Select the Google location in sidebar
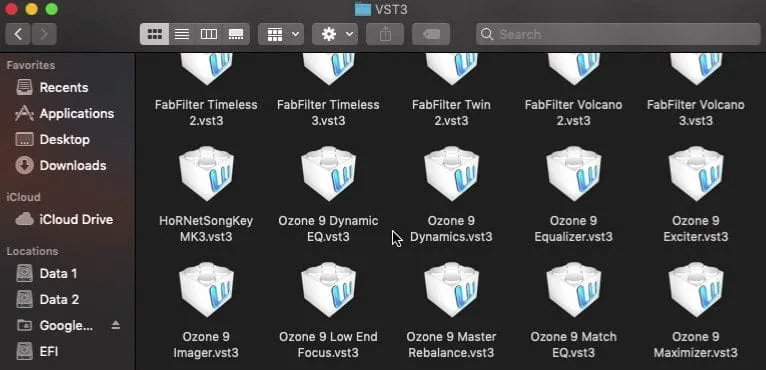Screen dimensions: 766x370 (66, 325)
